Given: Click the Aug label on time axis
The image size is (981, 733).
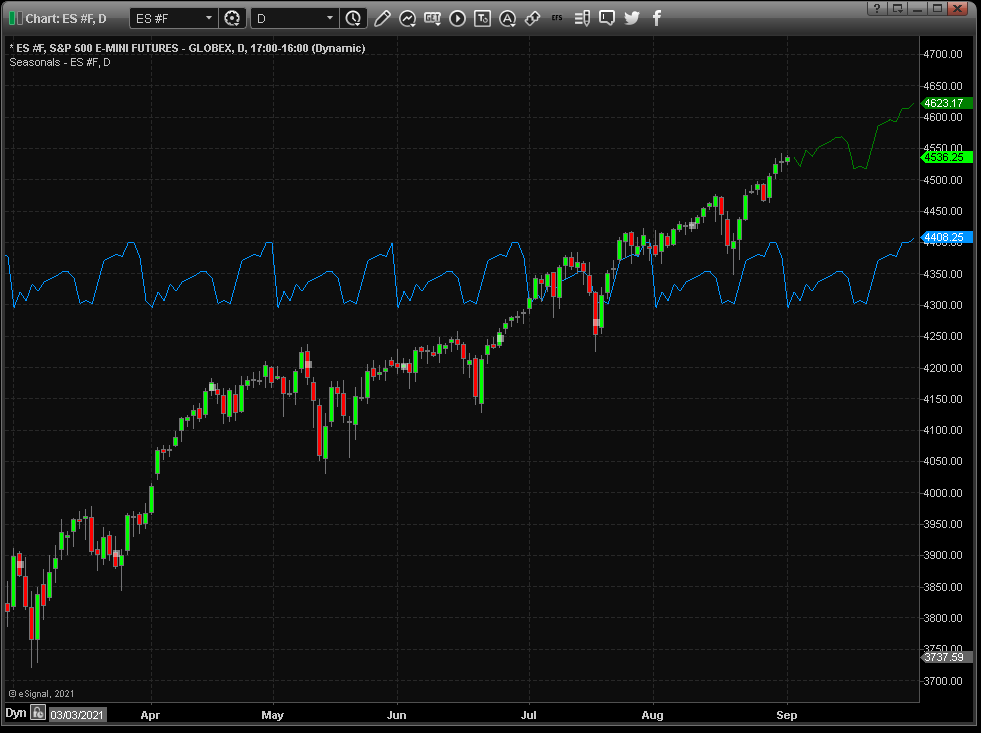Looking at the screenshot, I should pos(653,715).
